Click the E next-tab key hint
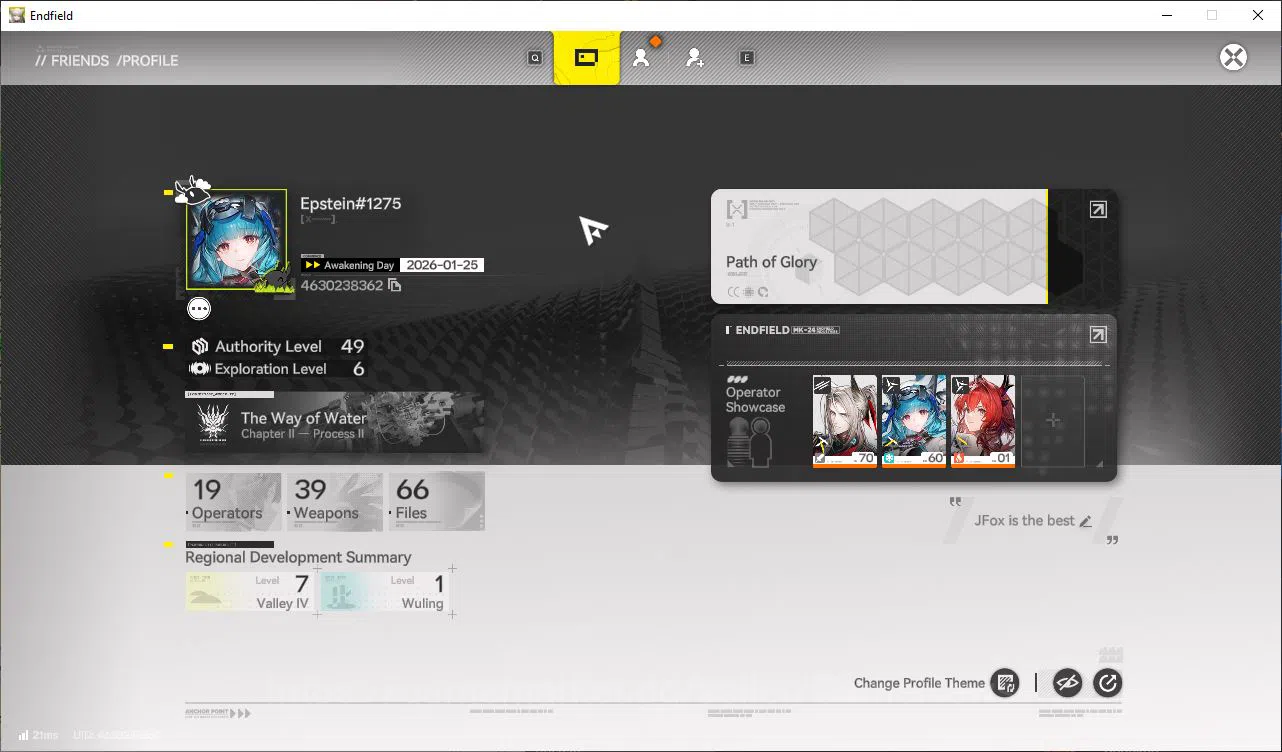1282x752 pixels. click(x=746, y=58)
